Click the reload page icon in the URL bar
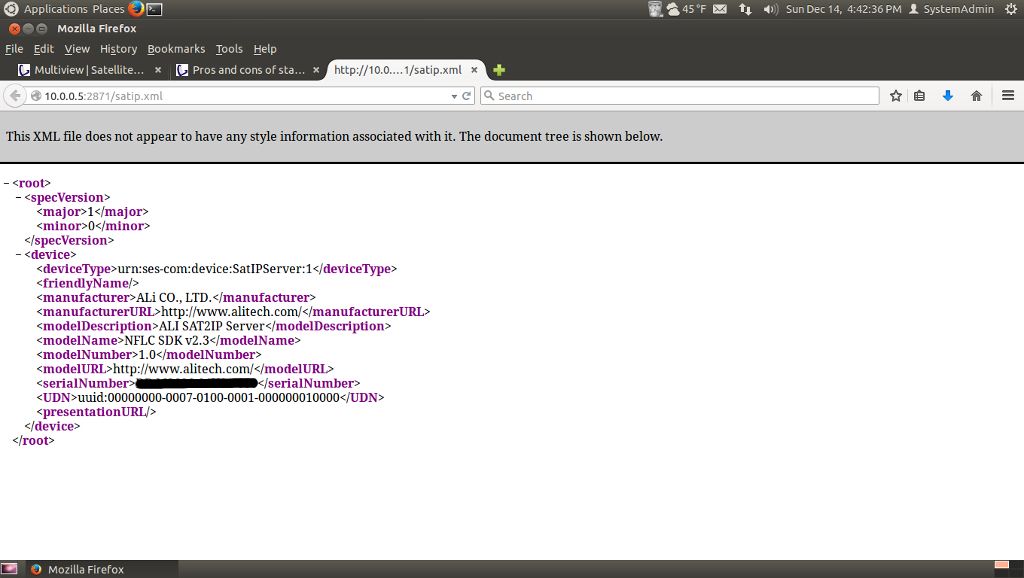Screen dimensions: 1024x578 pyautogui.click(x=466, y=96)
